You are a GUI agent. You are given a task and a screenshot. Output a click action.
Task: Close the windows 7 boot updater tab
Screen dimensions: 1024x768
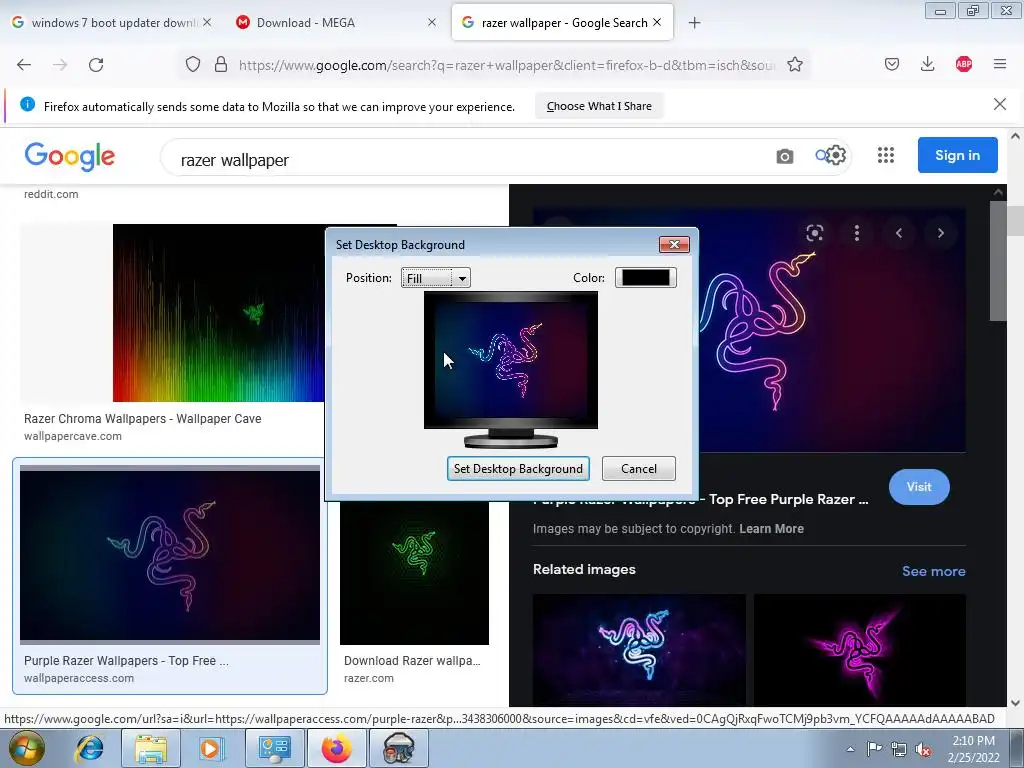207,22
